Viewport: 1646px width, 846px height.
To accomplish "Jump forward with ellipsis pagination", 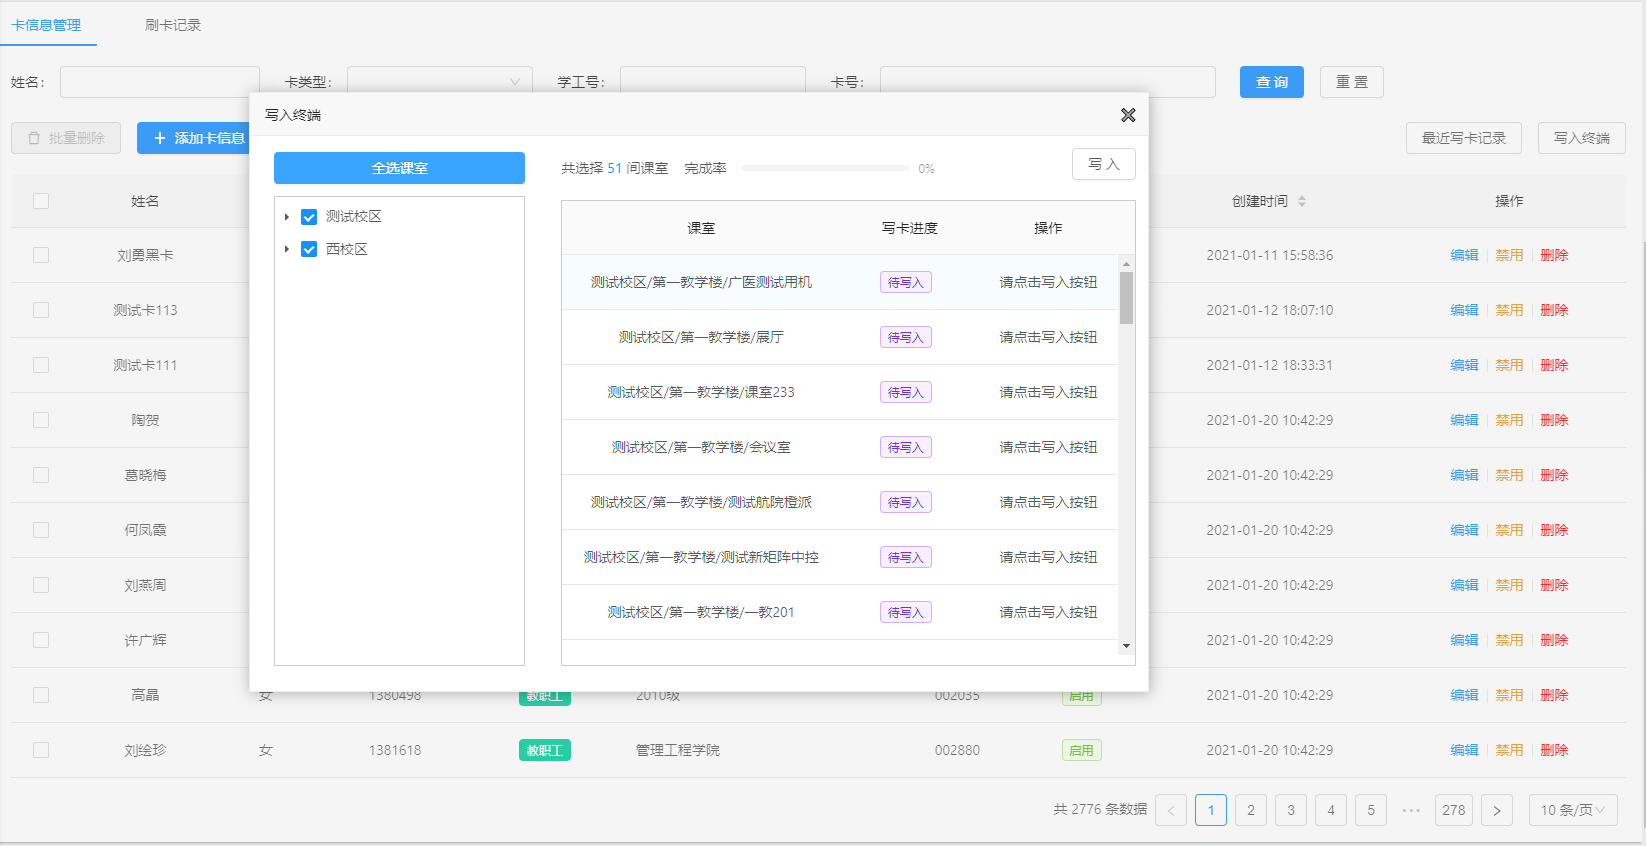I will pyautogui.click(x=1411, y=810).
